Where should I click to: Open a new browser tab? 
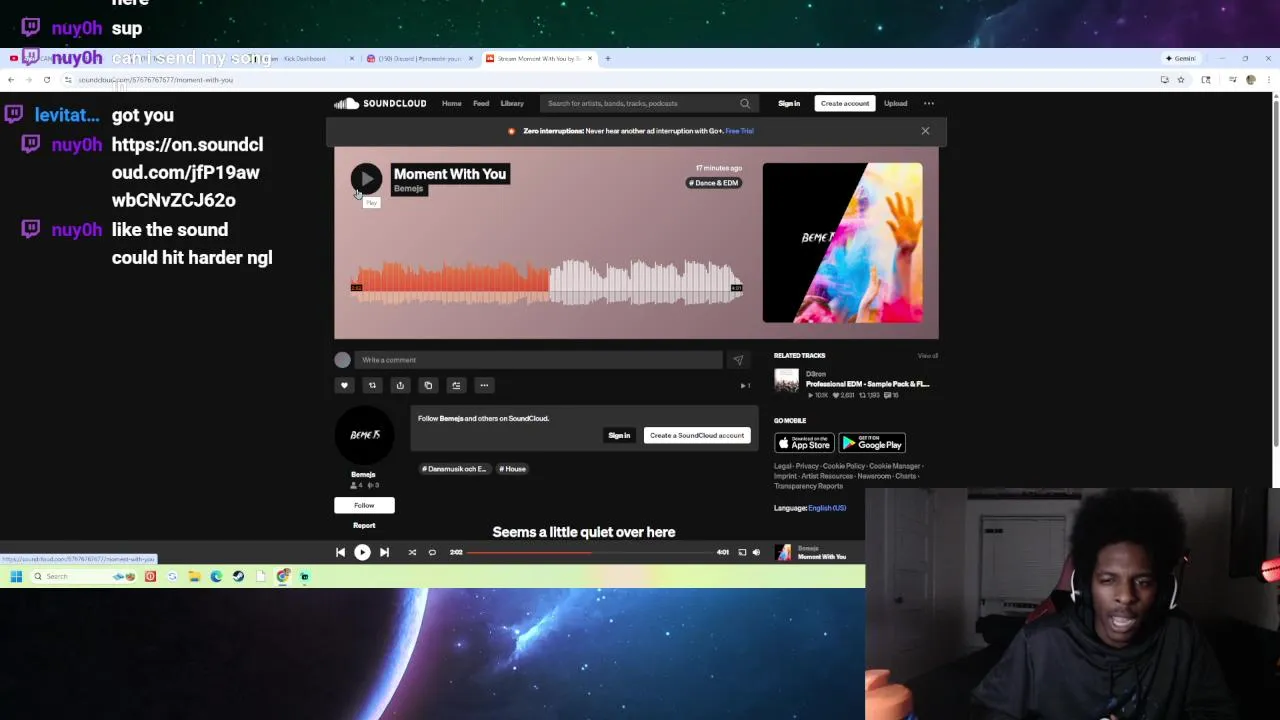[x=608, y=58]
